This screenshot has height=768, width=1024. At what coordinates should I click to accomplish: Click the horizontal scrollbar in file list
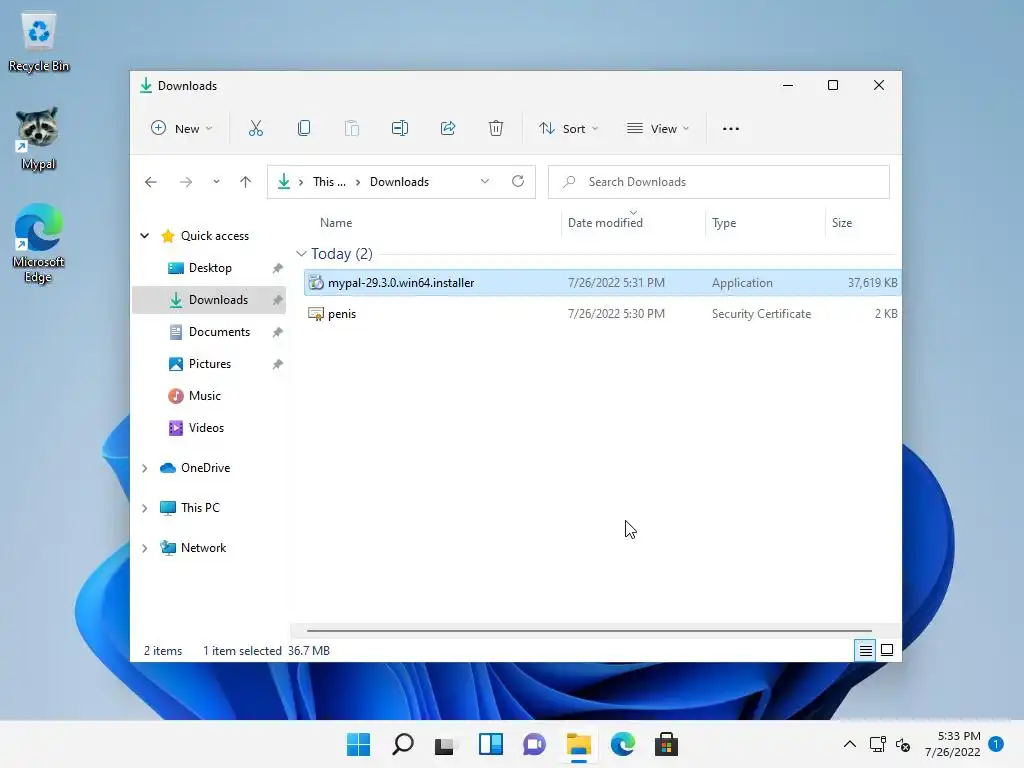coord(589,631)
